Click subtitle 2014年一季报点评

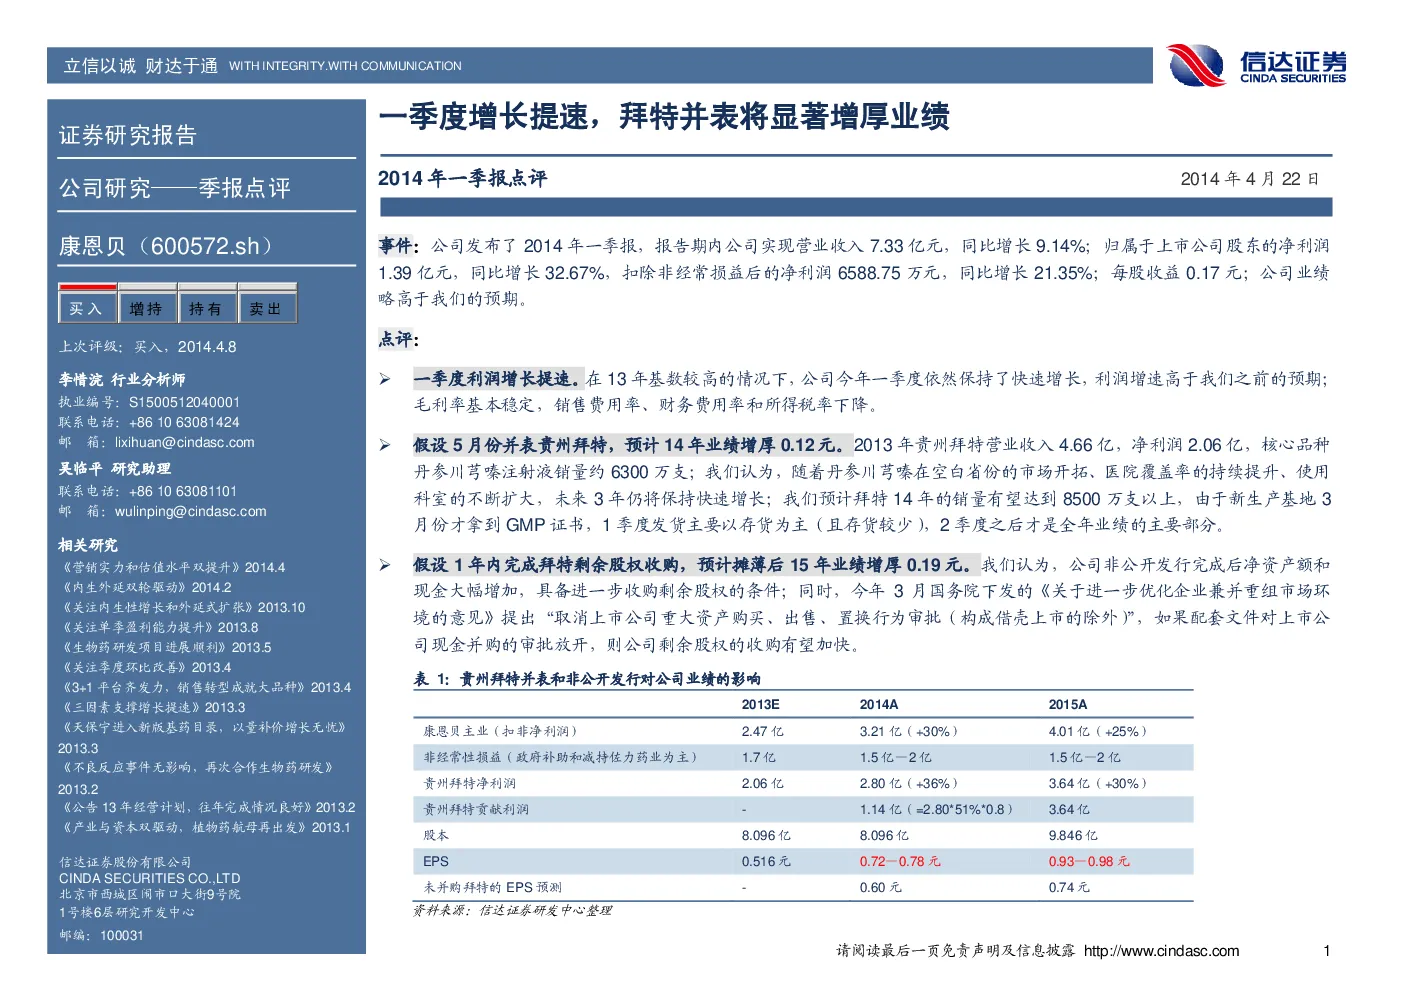462,178
